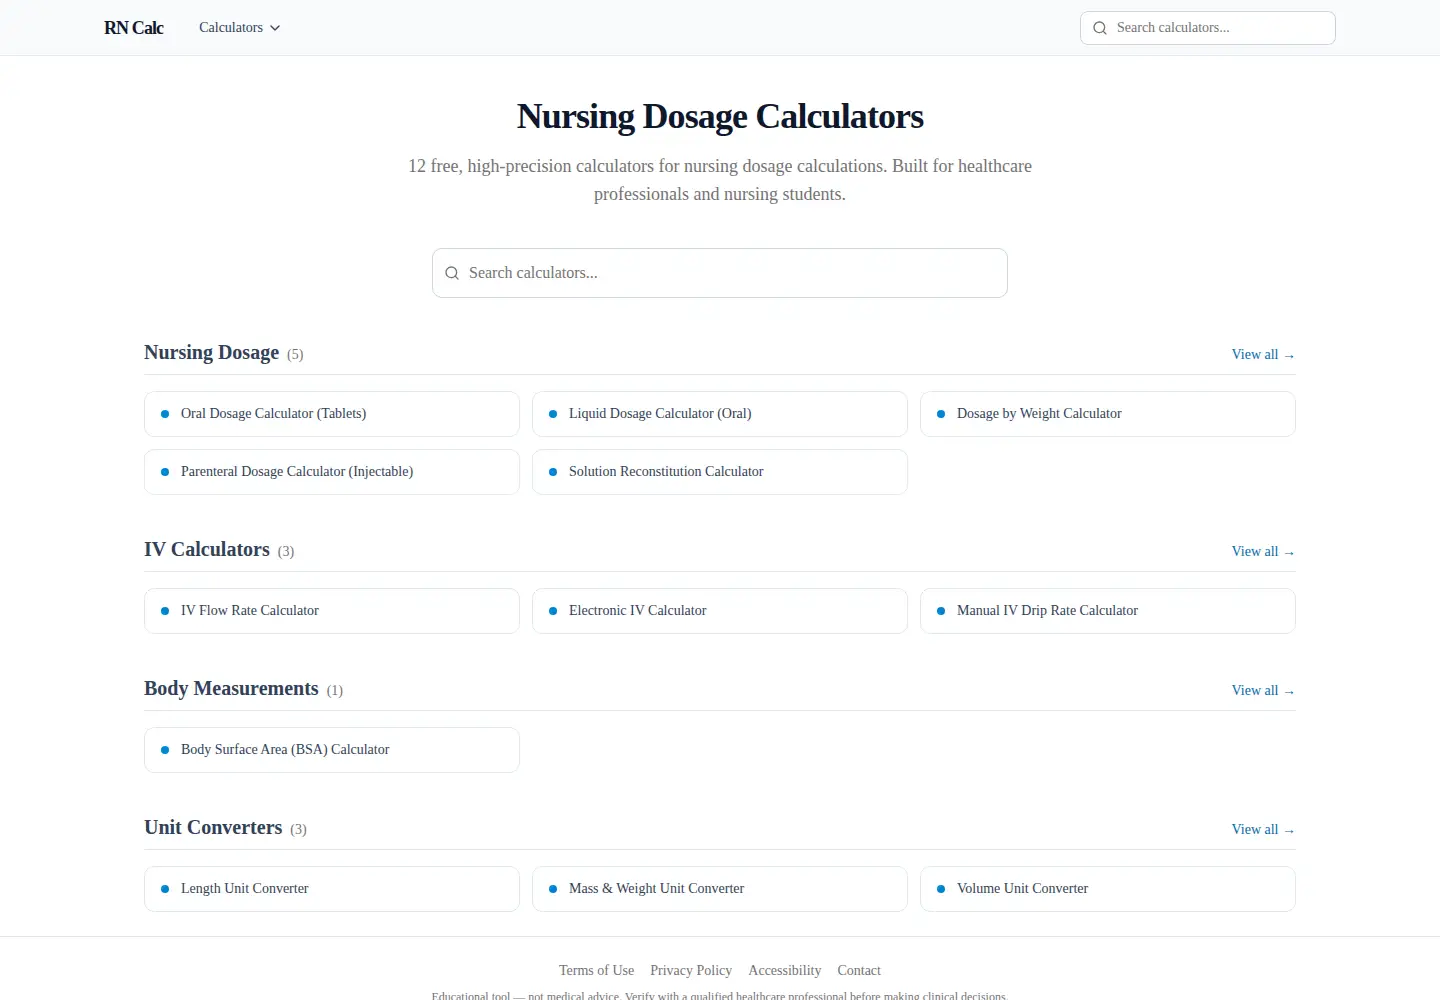Image resolution: width=1440 pixels, height=1000 pixels.
Task: Open the IV Flow Rate Calculator
Action: (x=332, y=611)
